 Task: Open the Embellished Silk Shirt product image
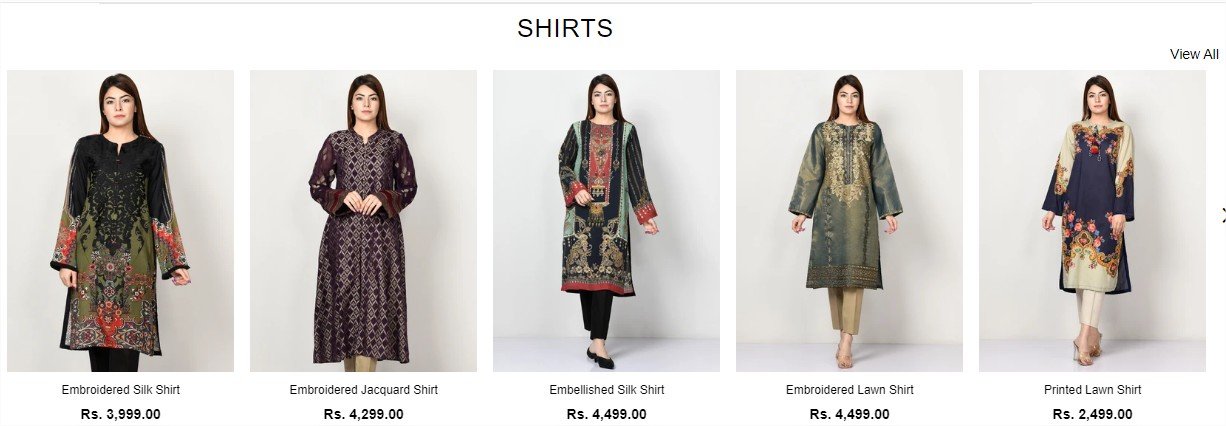(606, 221)
